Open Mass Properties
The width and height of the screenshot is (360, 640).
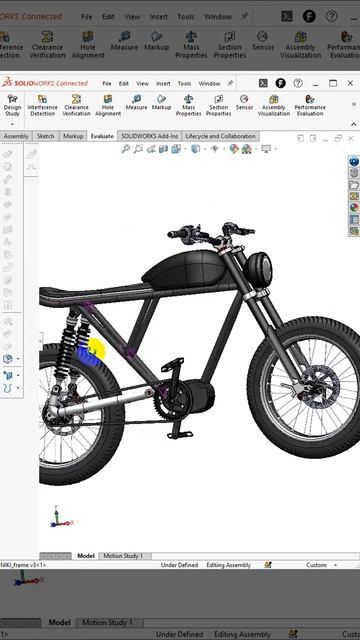pyautogui.click(x=188, y=105)
